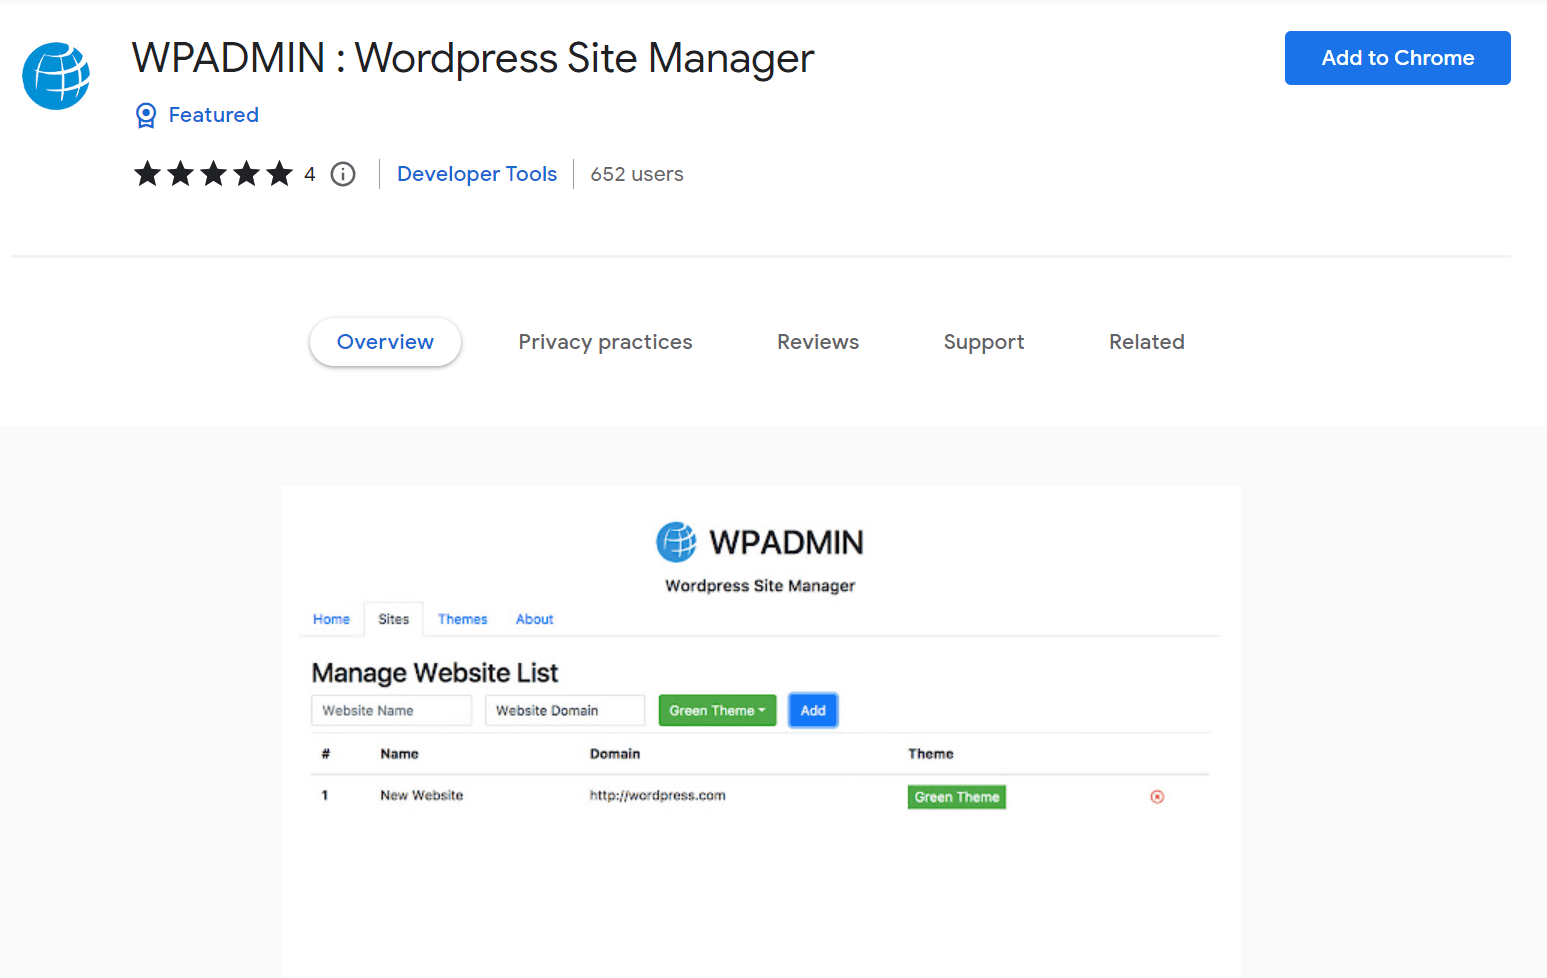Switch to the Related tab

tap(1146, 341)
